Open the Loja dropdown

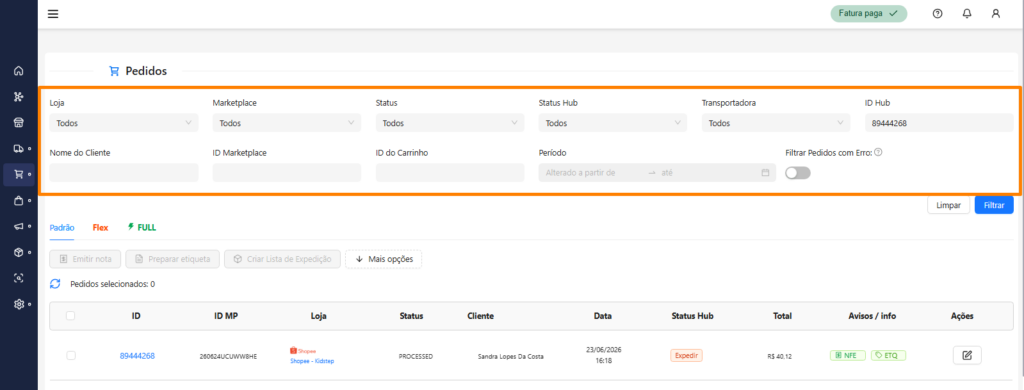click(123, 123)
